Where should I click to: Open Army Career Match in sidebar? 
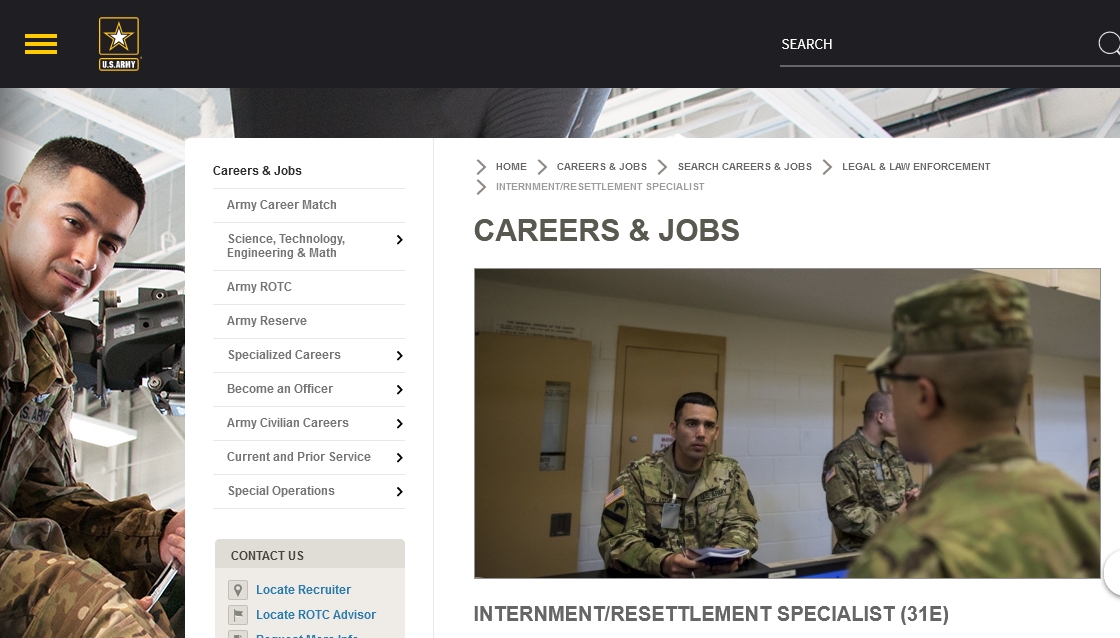coord(281,205)
